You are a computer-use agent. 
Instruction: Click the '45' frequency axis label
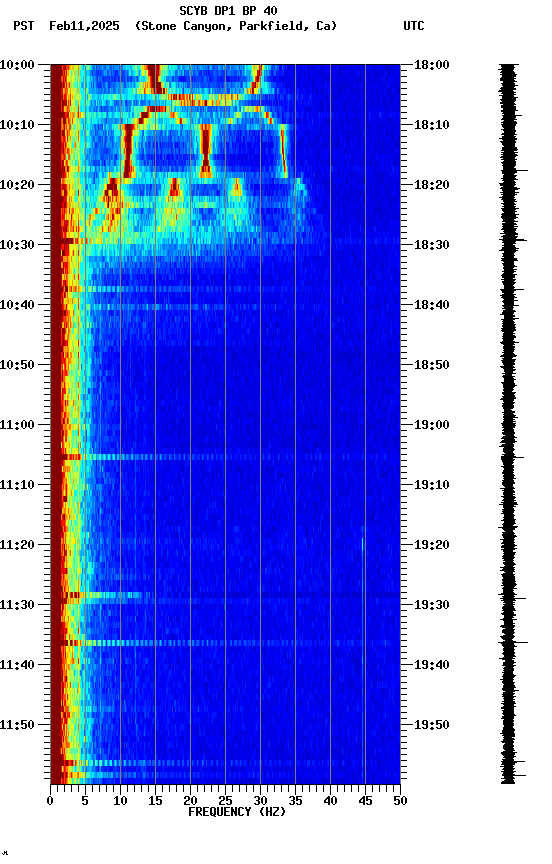pyautogui.click(x=365, y=801)
